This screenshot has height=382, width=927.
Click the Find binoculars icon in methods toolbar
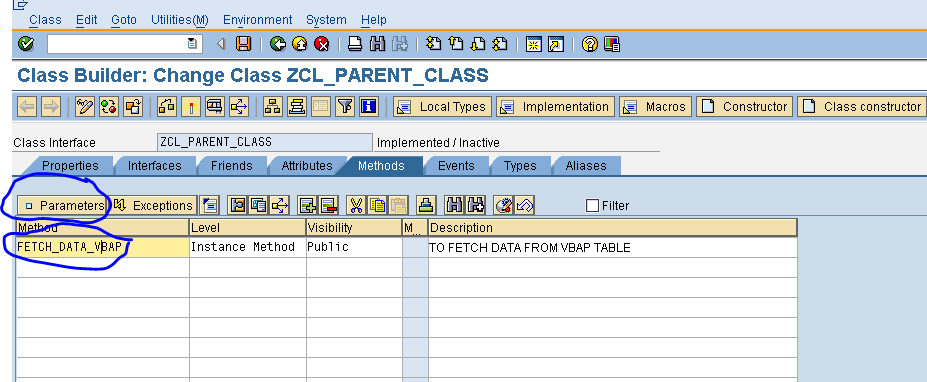[454, 205]
